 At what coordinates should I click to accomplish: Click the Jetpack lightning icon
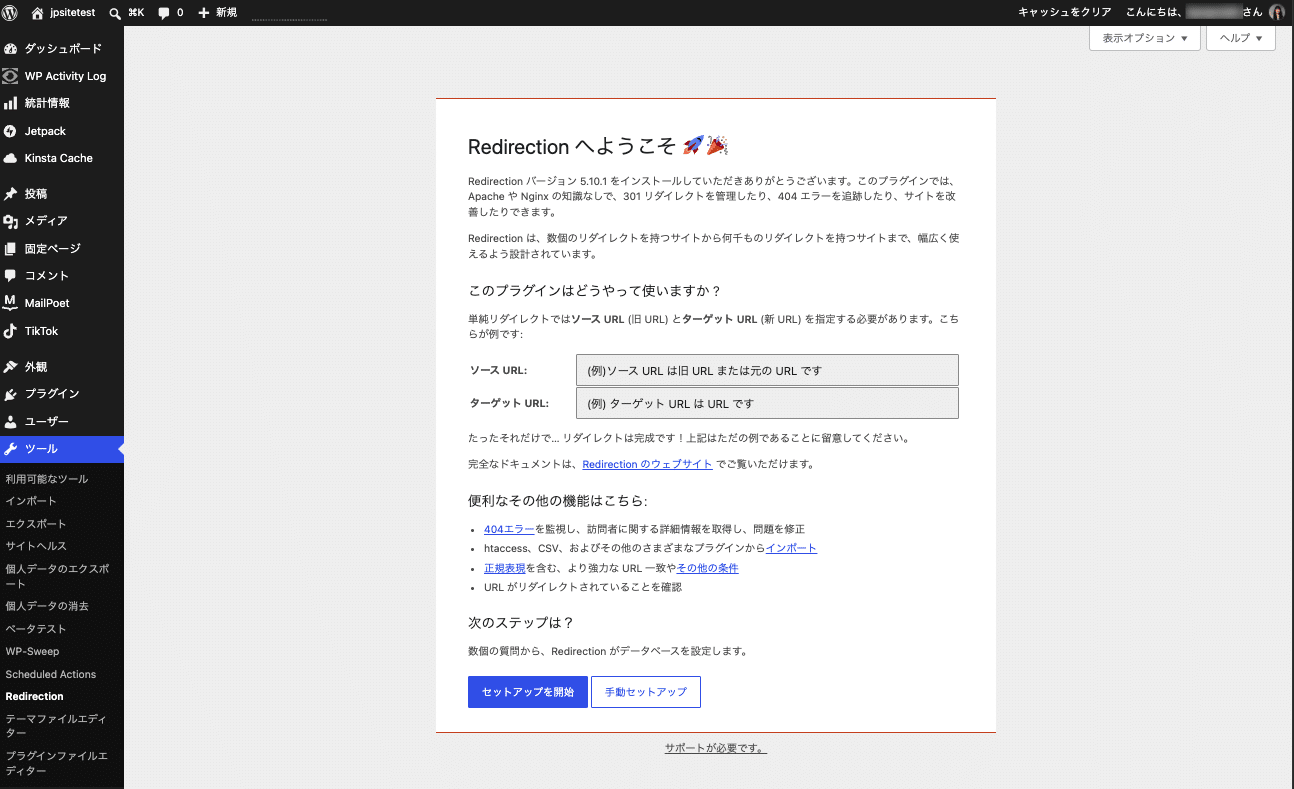click(11, 131)
